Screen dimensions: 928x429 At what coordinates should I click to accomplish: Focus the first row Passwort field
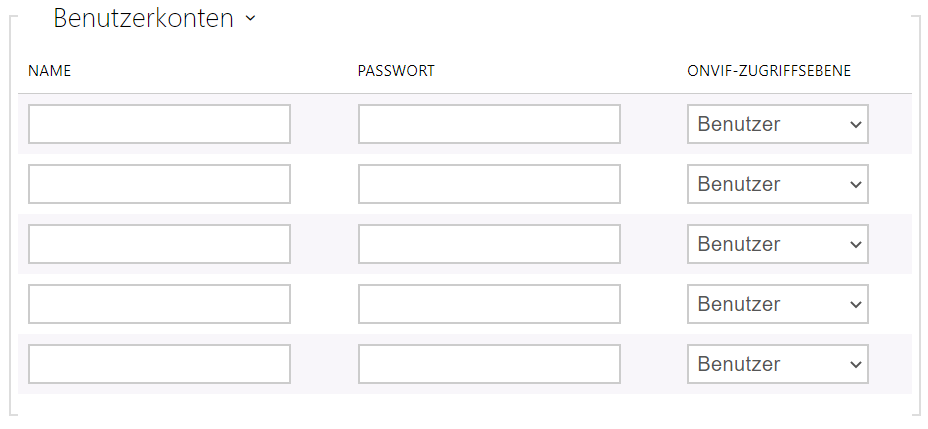(x=489, y=124)
